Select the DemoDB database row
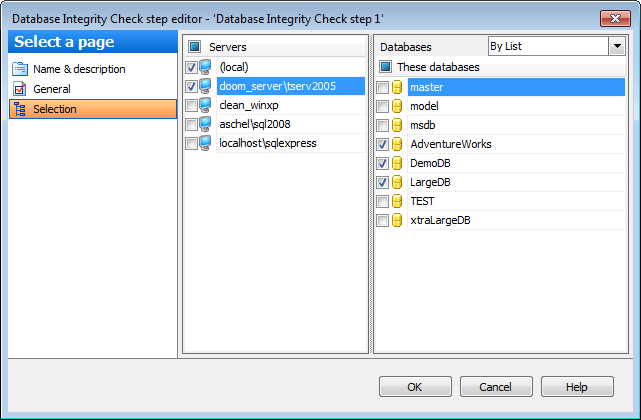 tap(500, 163)
